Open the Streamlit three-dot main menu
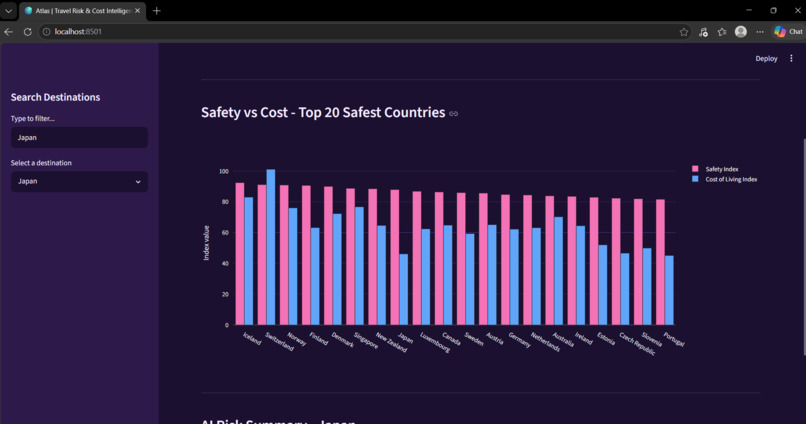The image size is (806, 424). tap(791, 59)
